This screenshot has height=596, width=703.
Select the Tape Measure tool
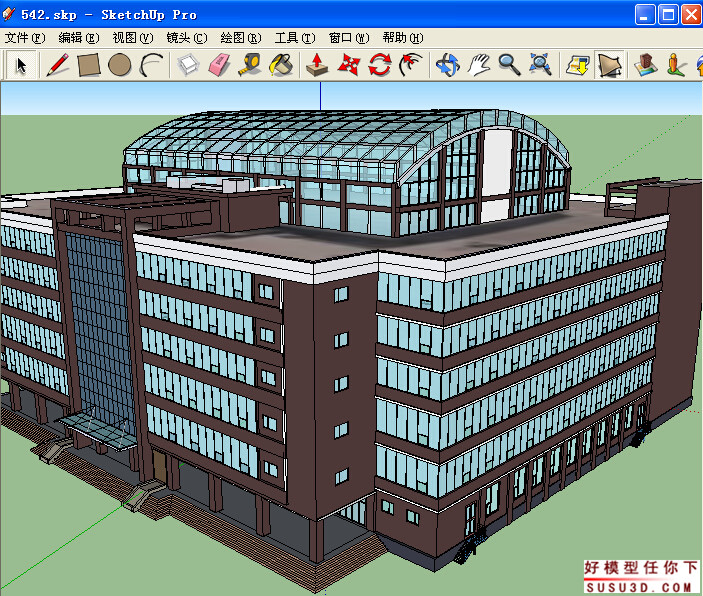[250, 65]
